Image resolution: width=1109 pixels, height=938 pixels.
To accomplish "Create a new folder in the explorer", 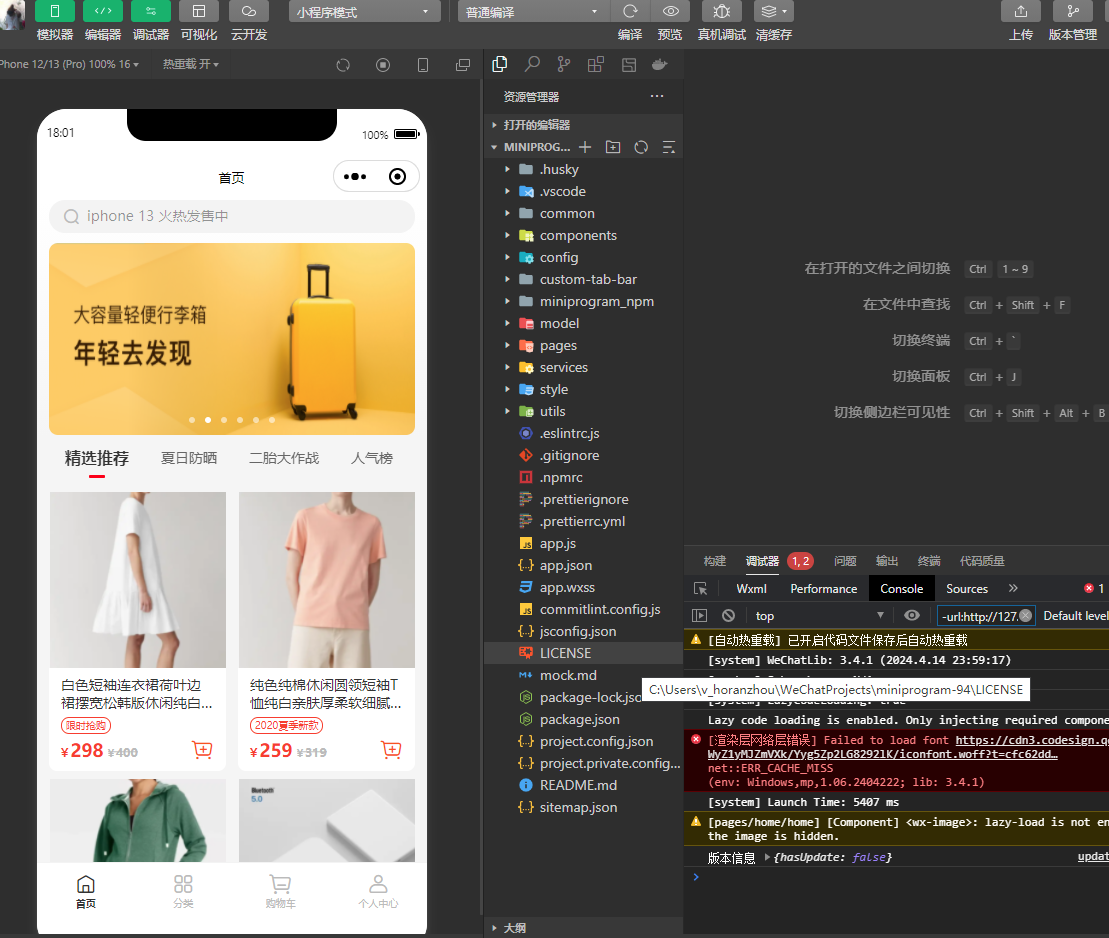I will [613, 147].
